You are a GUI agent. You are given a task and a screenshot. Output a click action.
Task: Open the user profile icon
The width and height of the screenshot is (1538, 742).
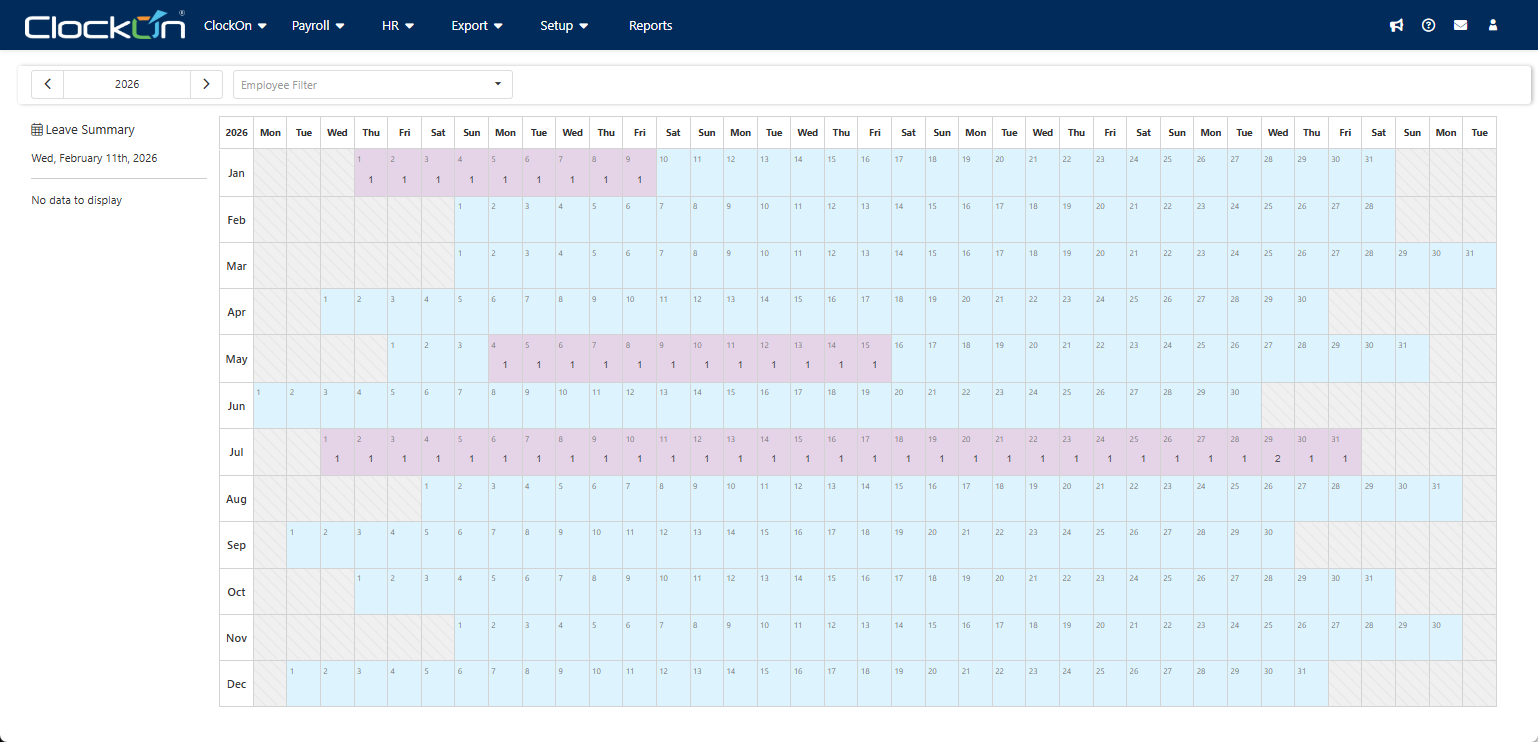click(x=1493, y=26)
